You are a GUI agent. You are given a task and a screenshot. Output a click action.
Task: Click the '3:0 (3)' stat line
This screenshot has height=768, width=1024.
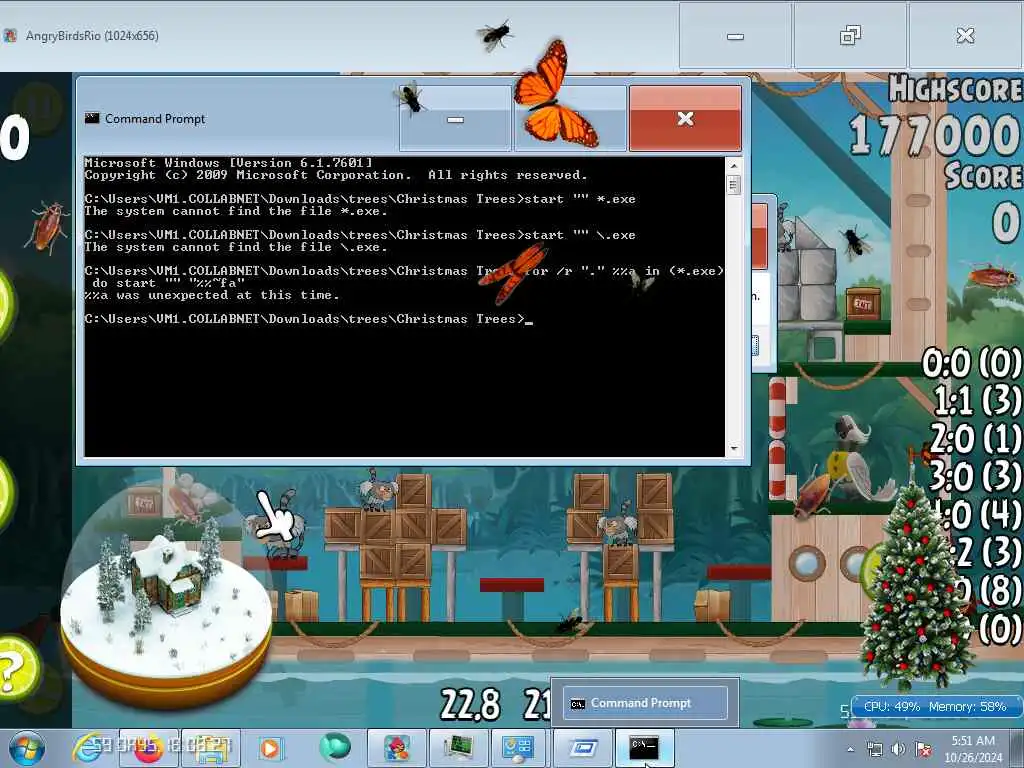point(974,476)
